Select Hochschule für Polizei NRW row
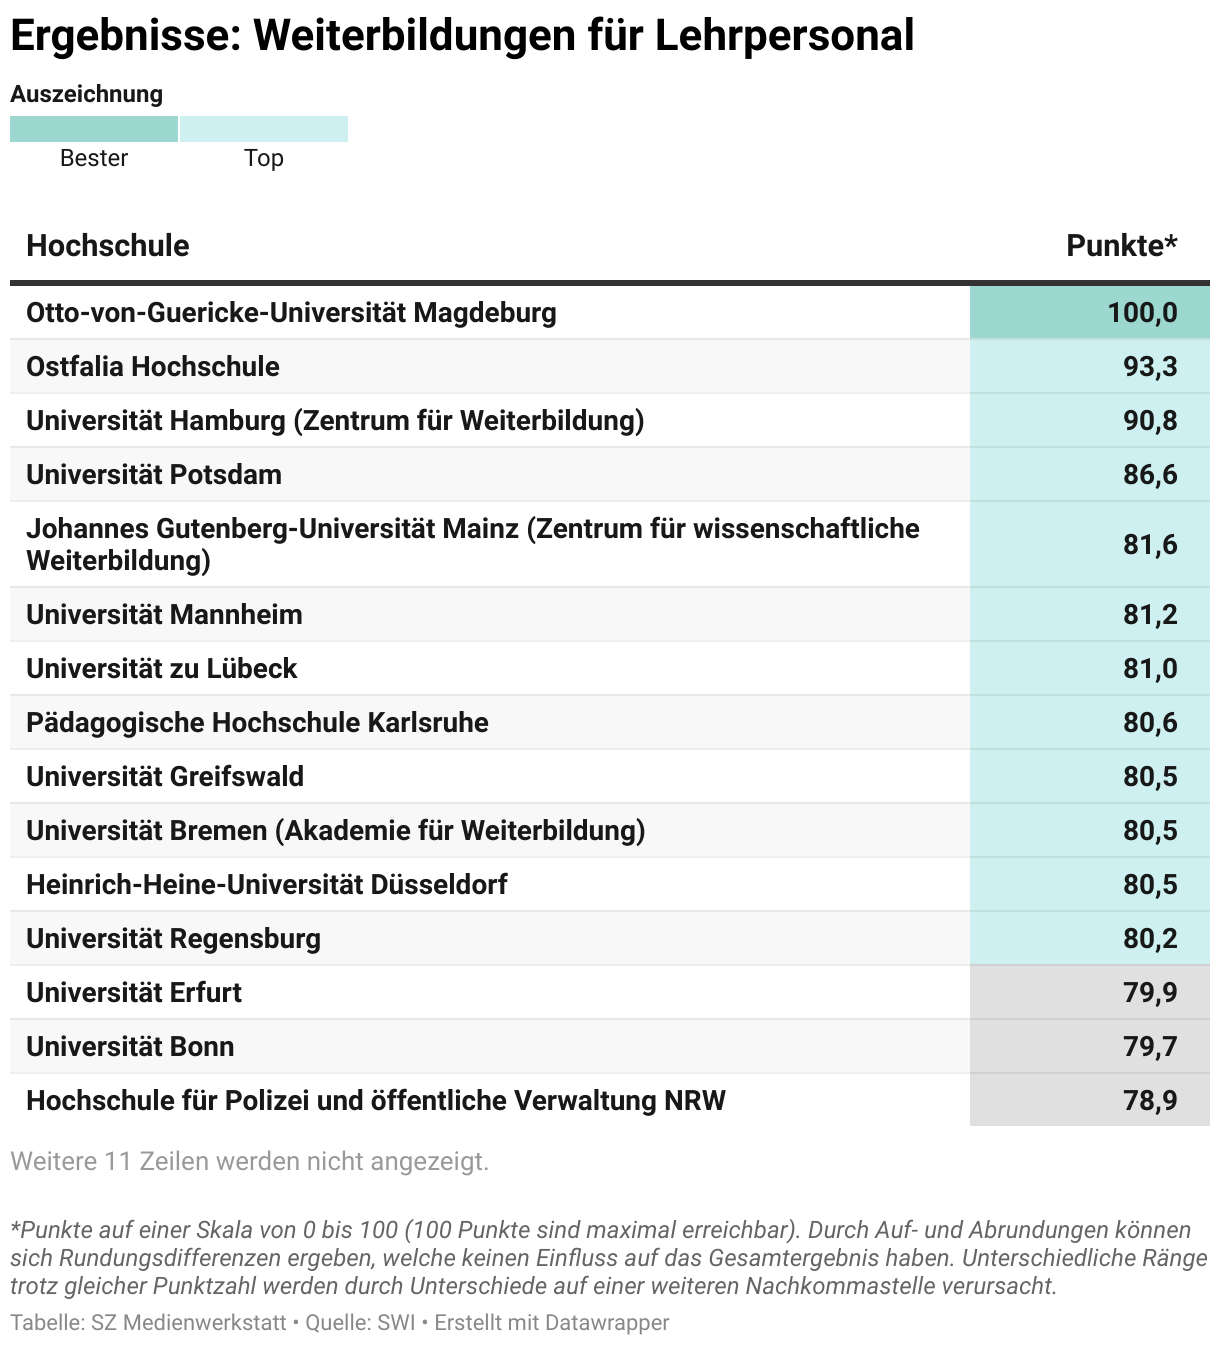This screenshot has height=1346, width=1220. pyautogui.click(x=610, y=1100)
